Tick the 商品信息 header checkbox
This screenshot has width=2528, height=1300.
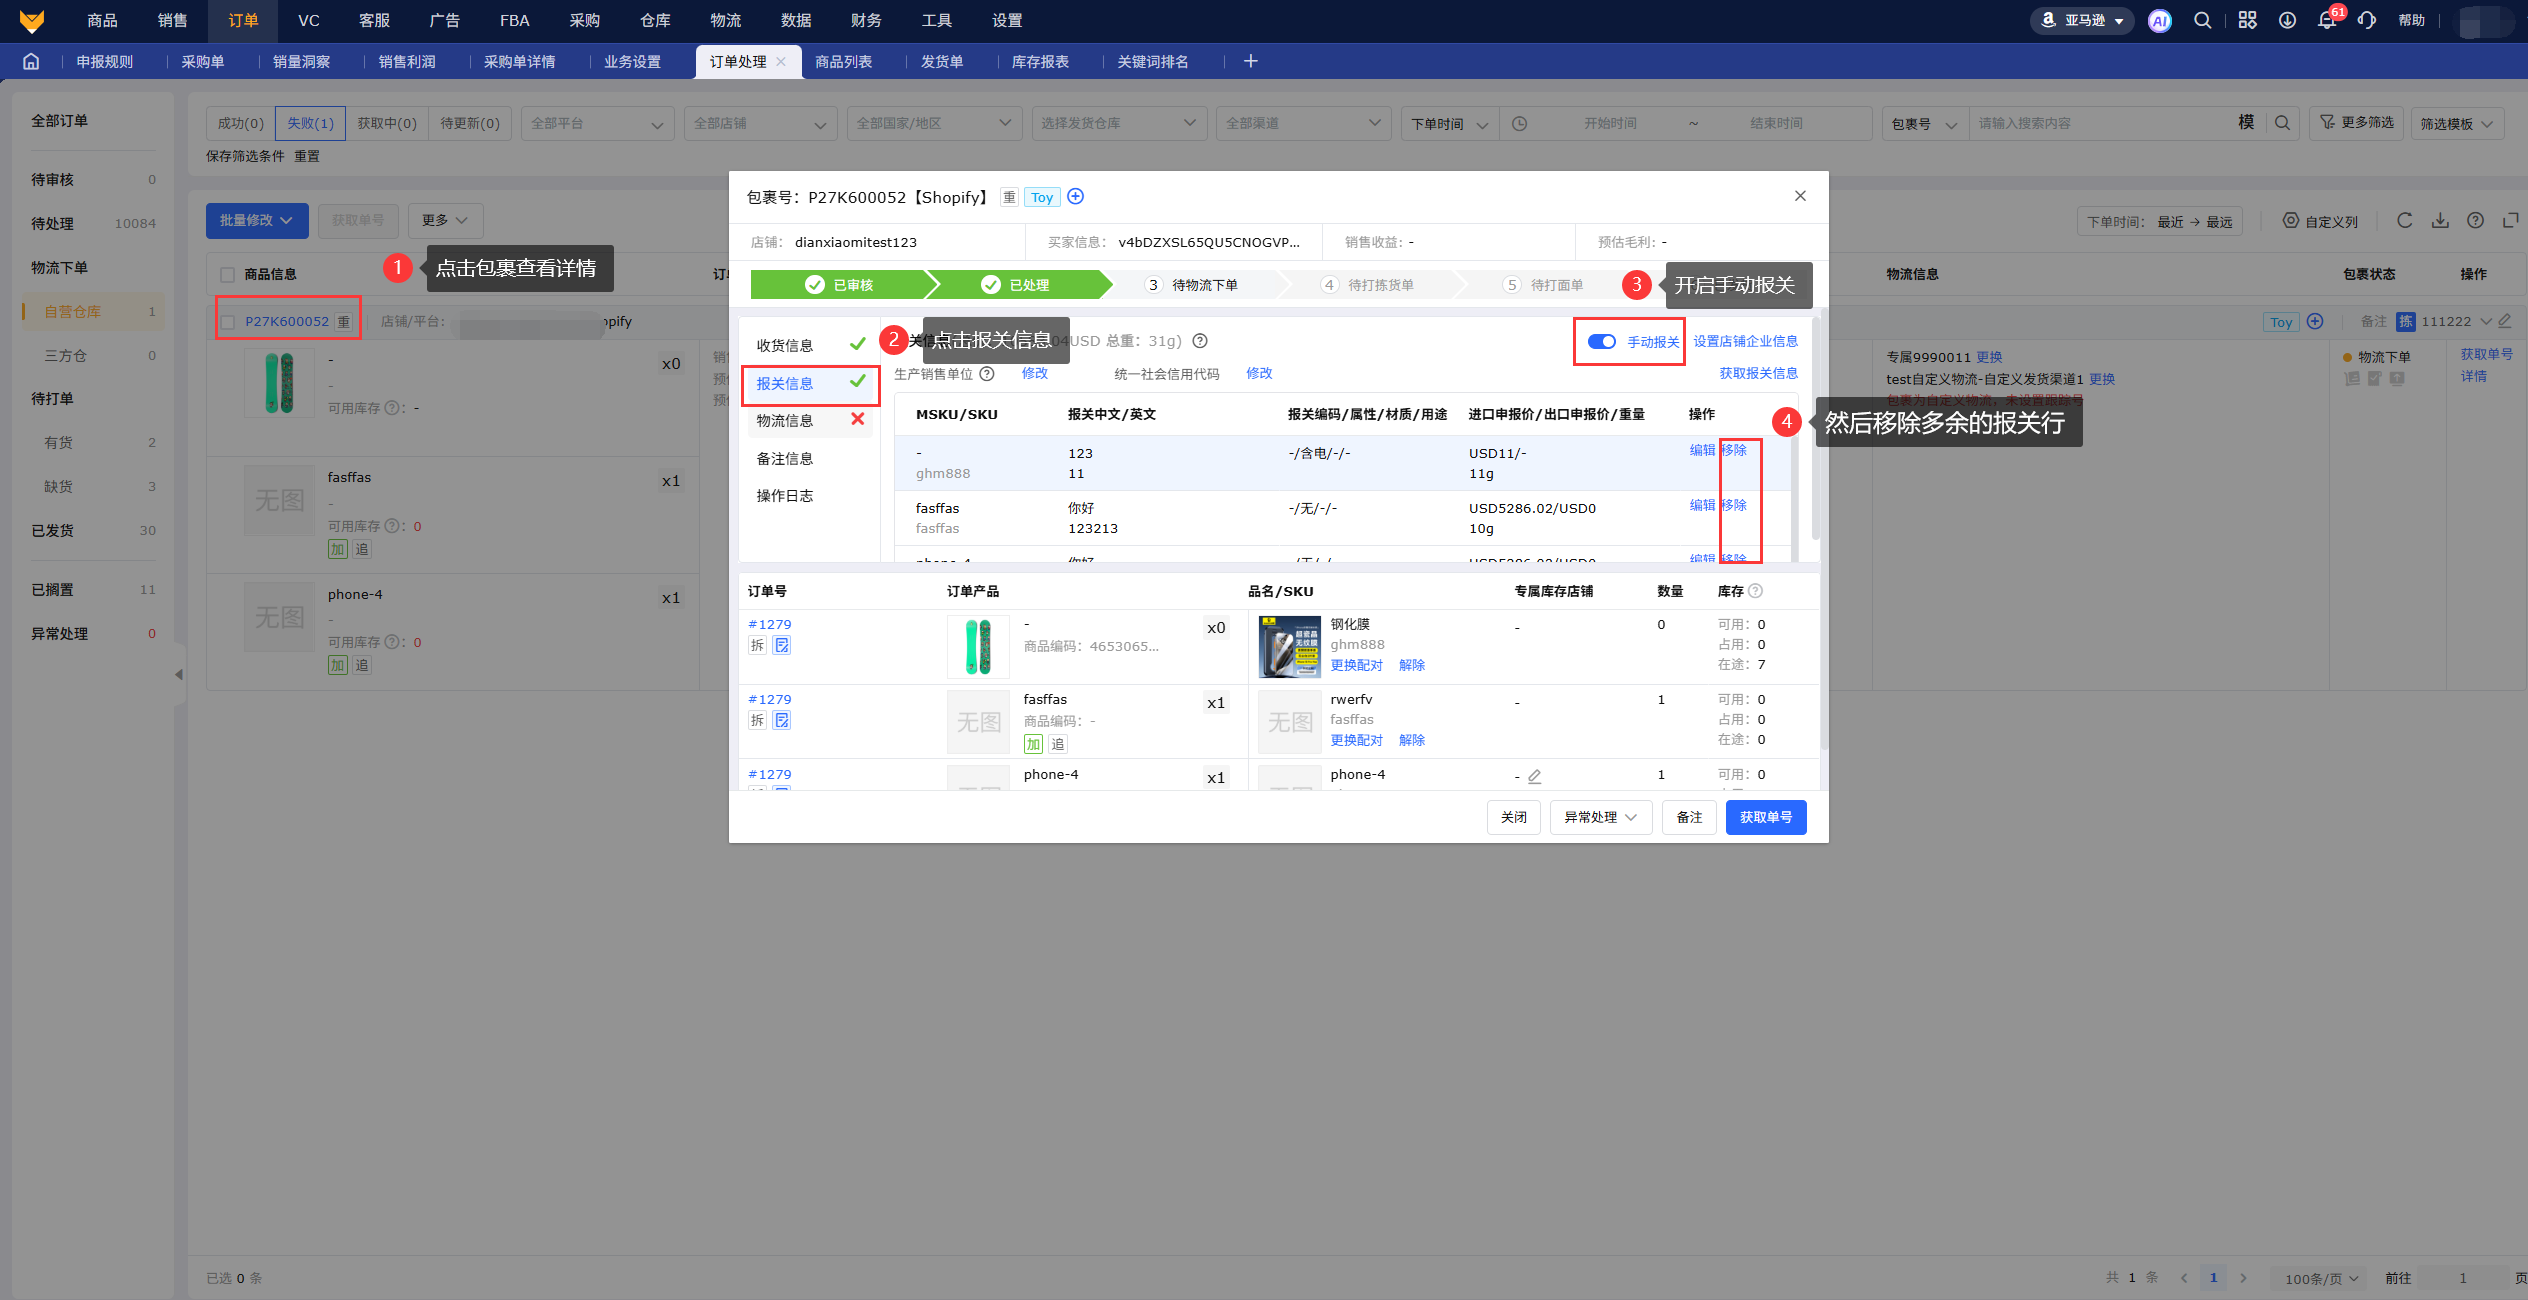click(228, 274)
